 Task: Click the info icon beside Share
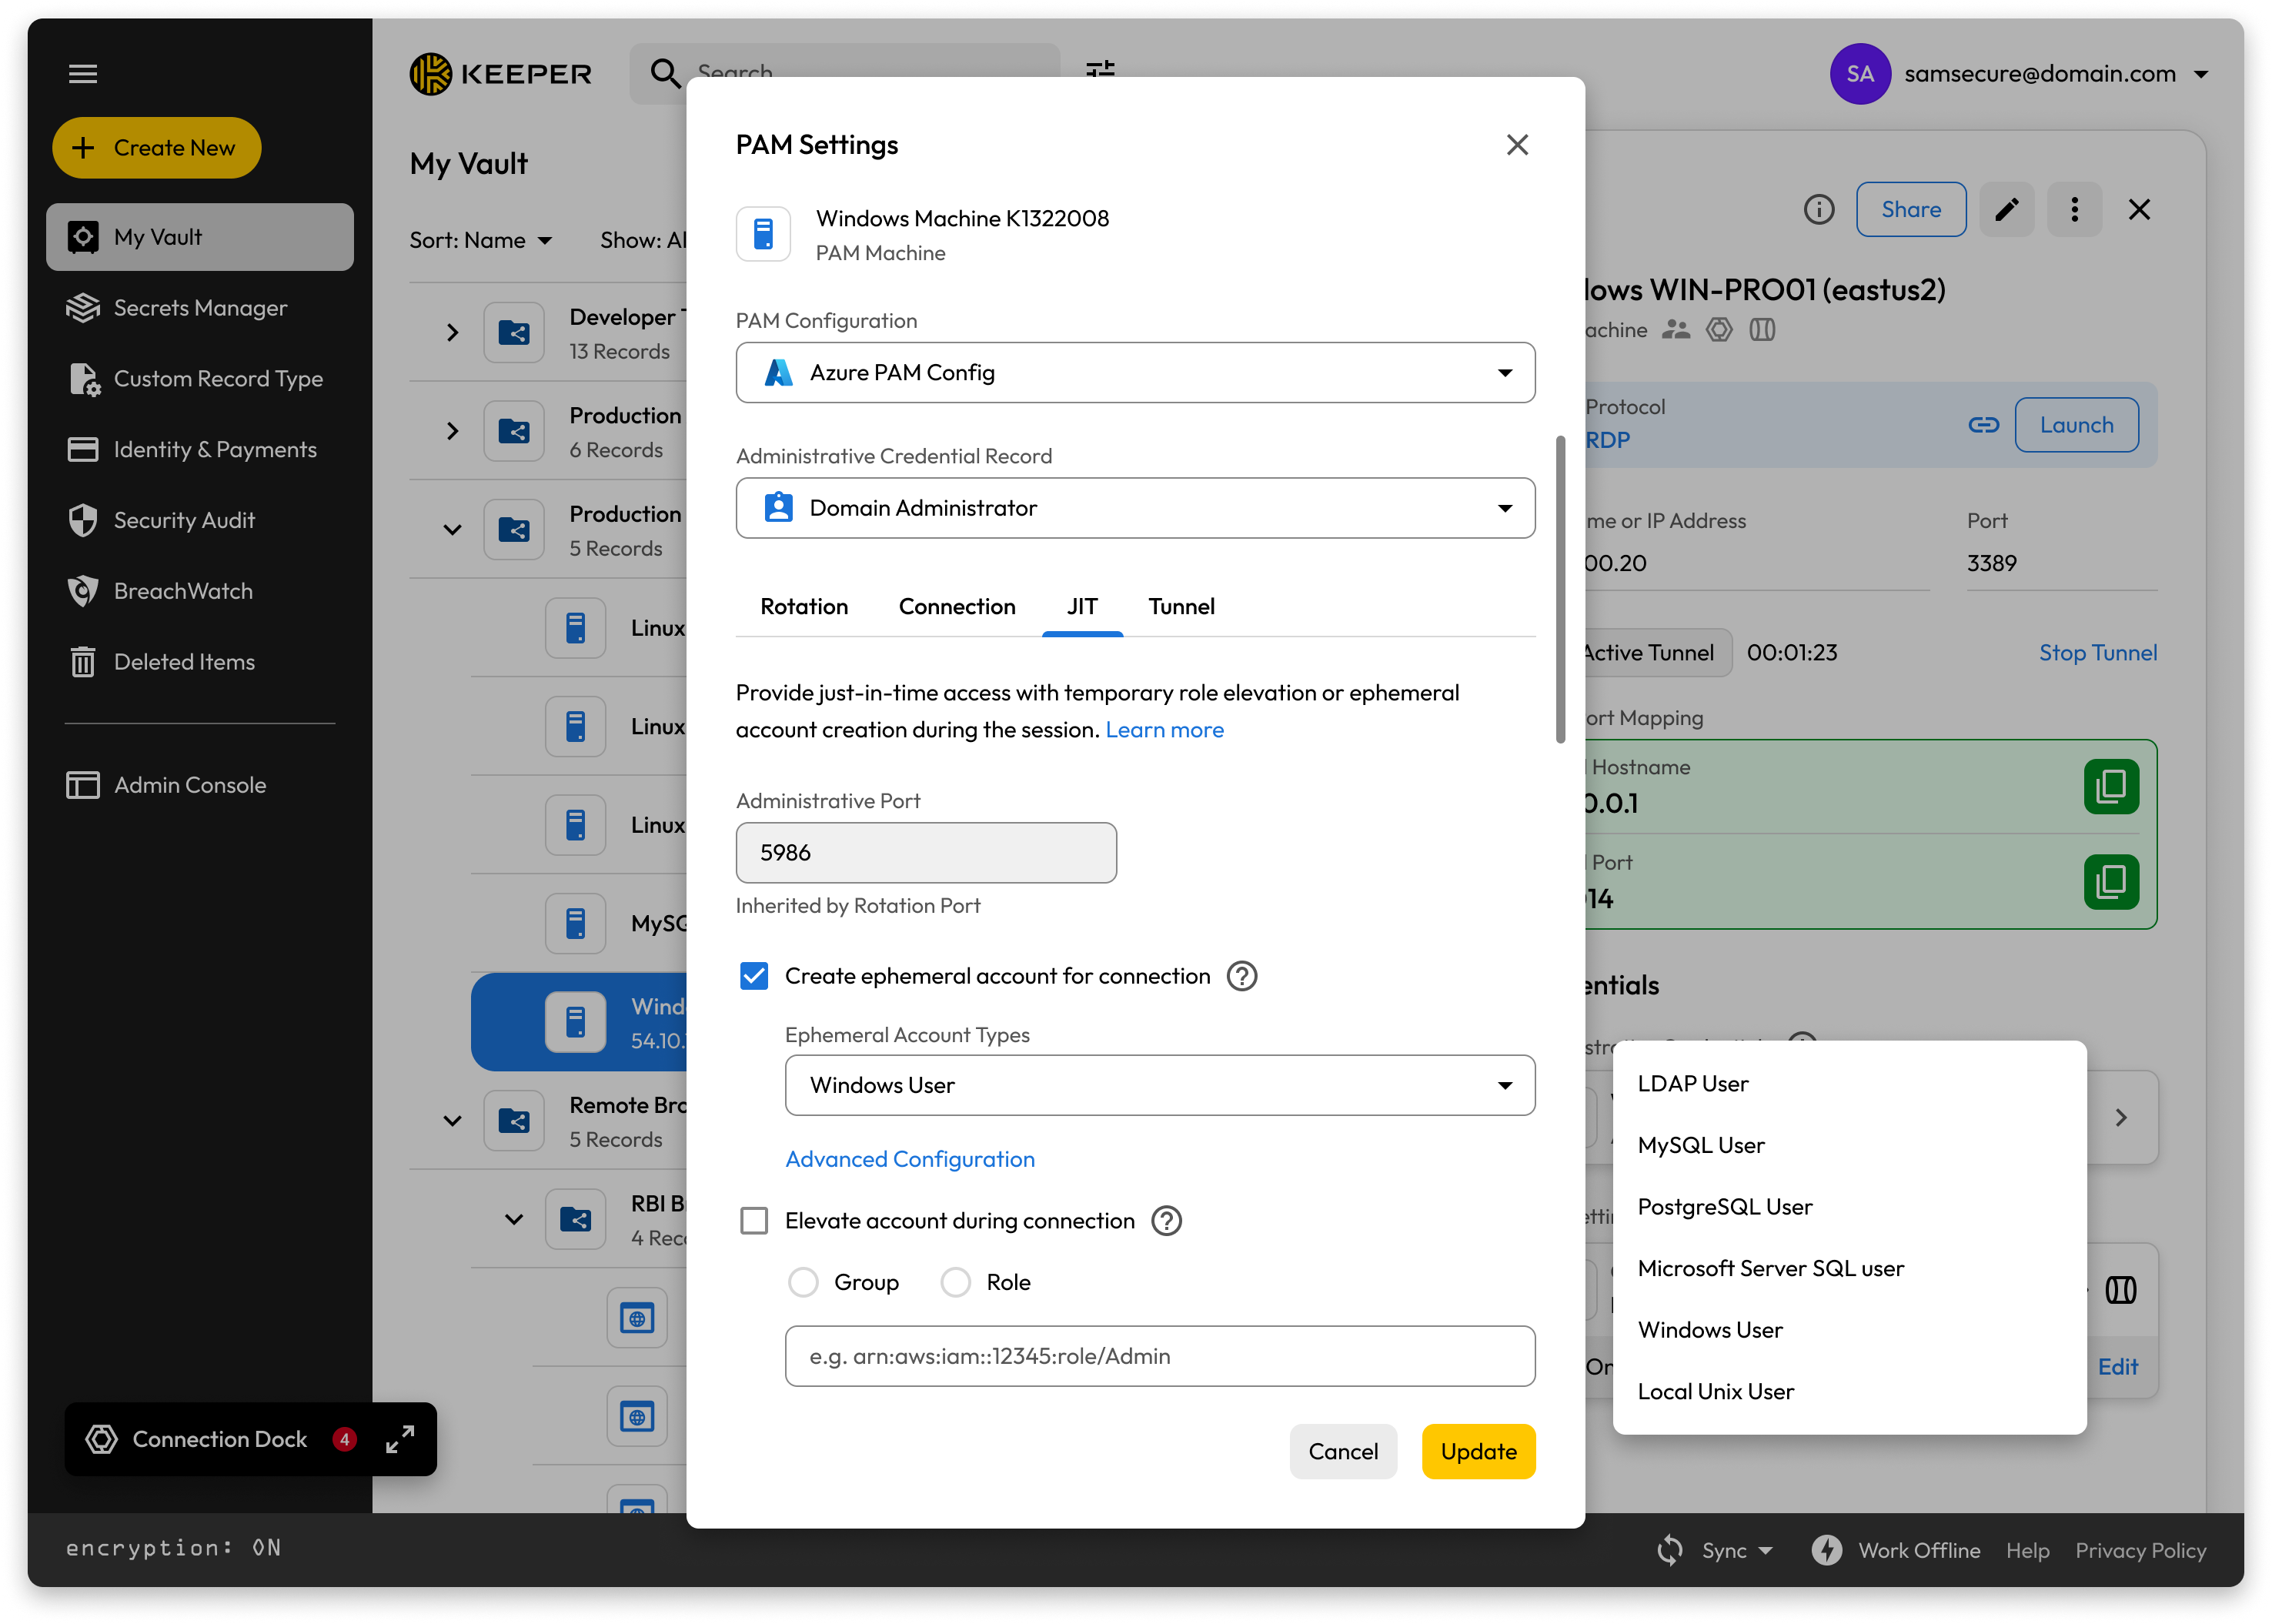(x=1819, y=209)
